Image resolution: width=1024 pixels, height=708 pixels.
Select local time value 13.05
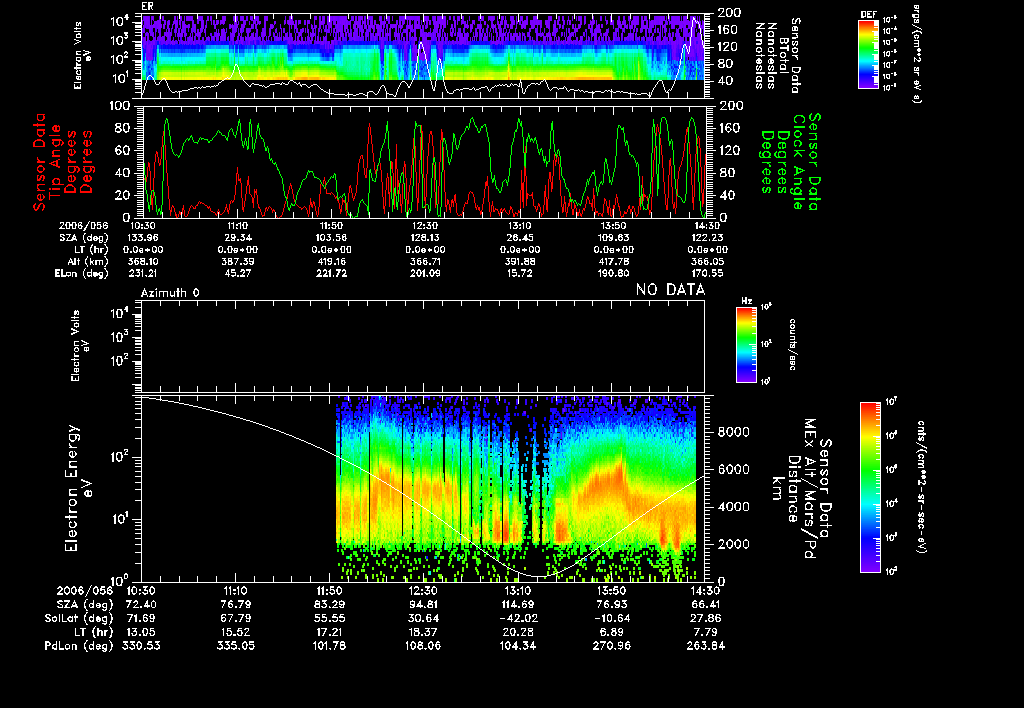[141, 632]
